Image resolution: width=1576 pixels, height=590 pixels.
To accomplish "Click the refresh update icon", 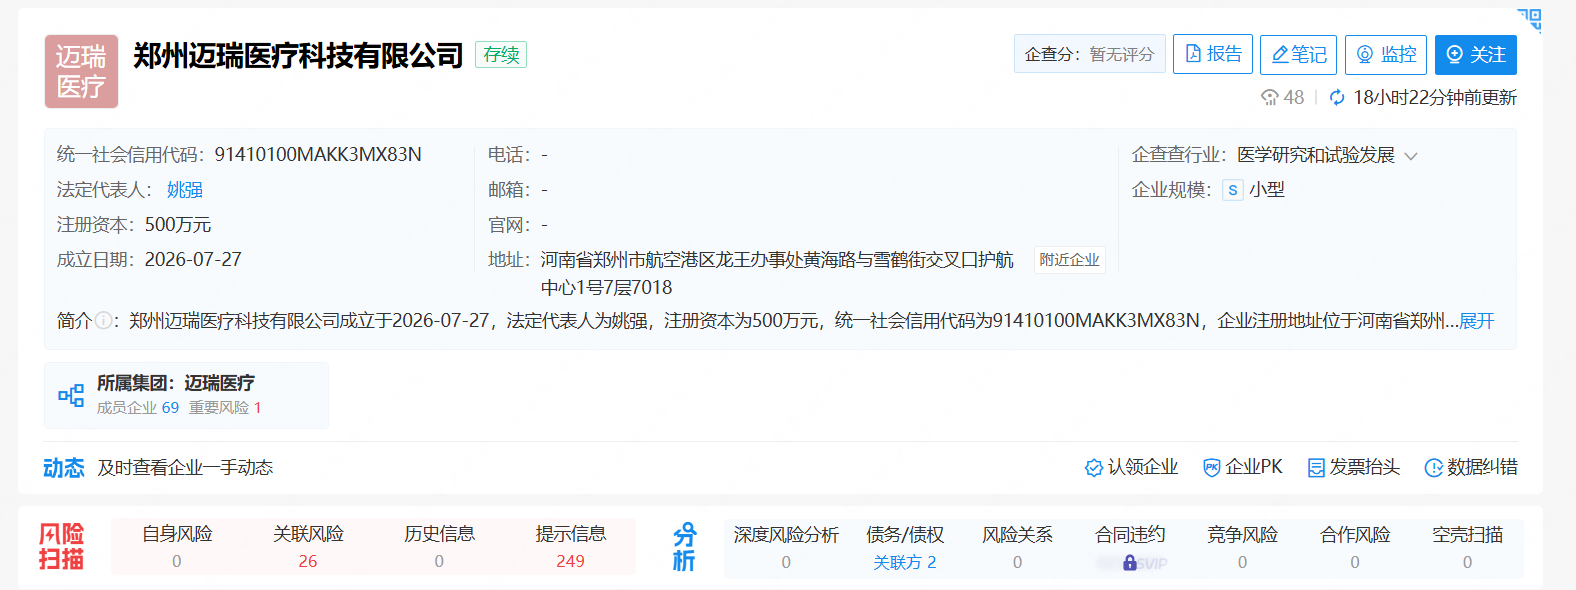I will point(1337,97).
